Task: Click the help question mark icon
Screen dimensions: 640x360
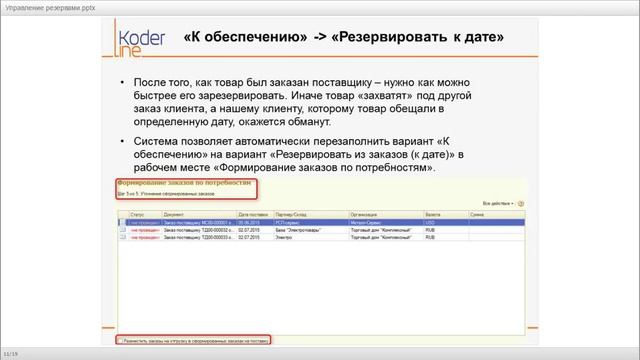Action: coord(521,204)
